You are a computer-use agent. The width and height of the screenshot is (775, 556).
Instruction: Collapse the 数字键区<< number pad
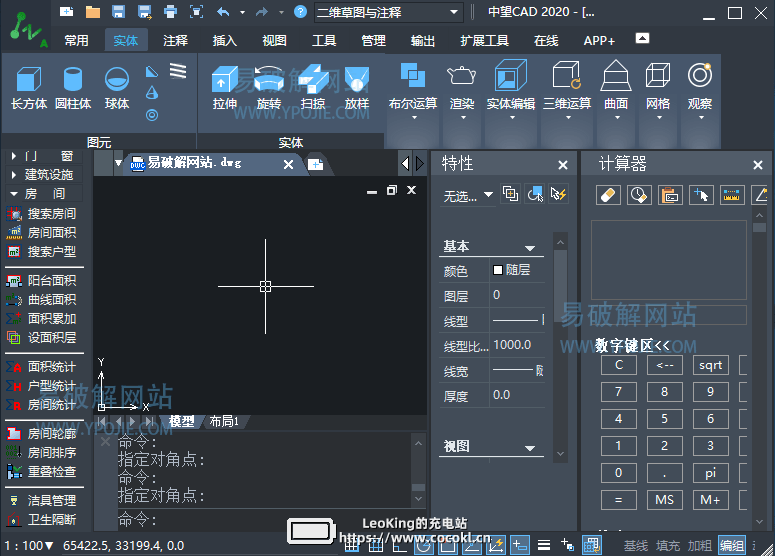pyautogui.click(x=633, y=345)
